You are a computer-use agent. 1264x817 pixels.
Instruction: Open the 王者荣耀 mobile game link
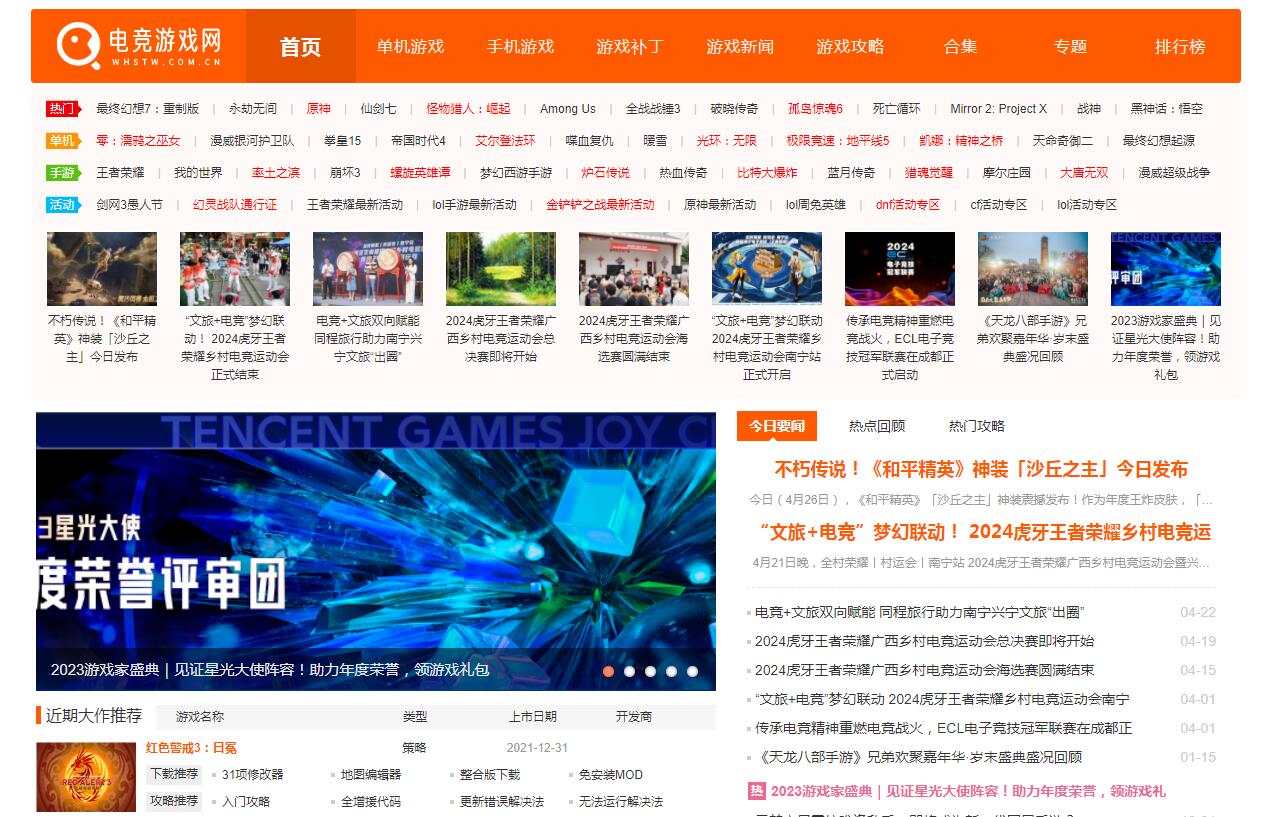tap(120, 172)
